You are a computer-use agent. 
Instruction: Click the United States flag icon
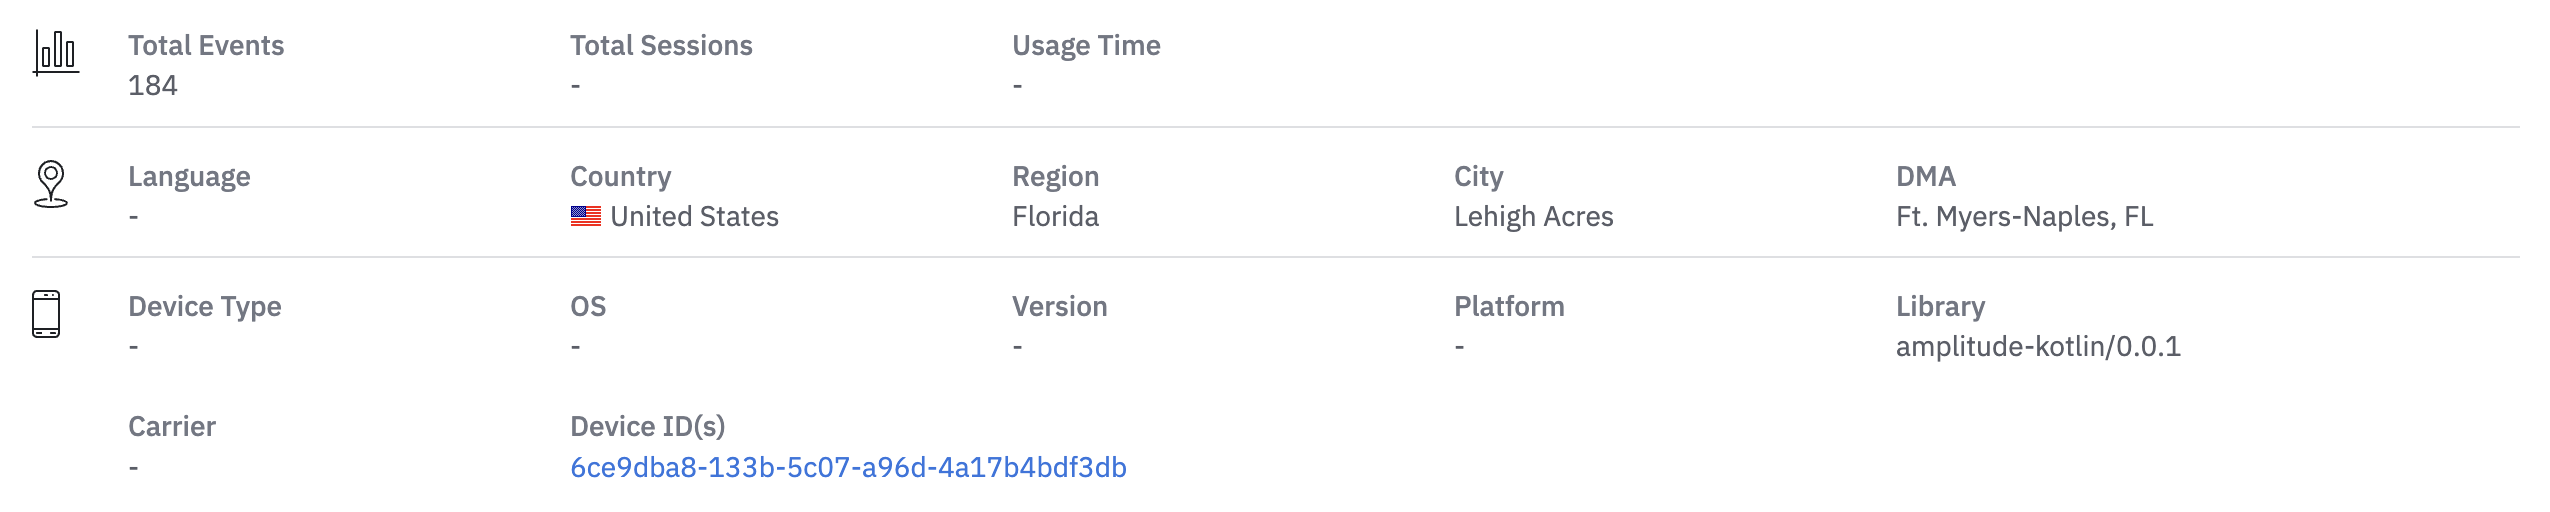(x=586, y=216)
